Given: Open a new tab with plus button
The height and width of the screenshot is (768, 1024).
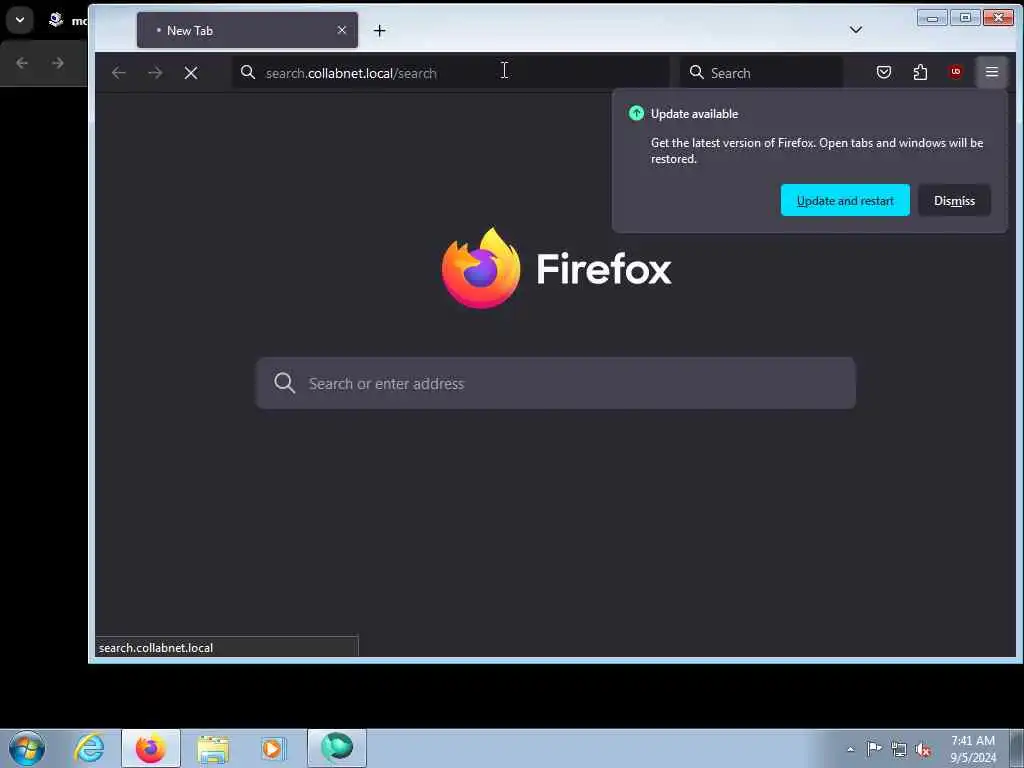Looking at the screenshot, I should click(379, 31).
